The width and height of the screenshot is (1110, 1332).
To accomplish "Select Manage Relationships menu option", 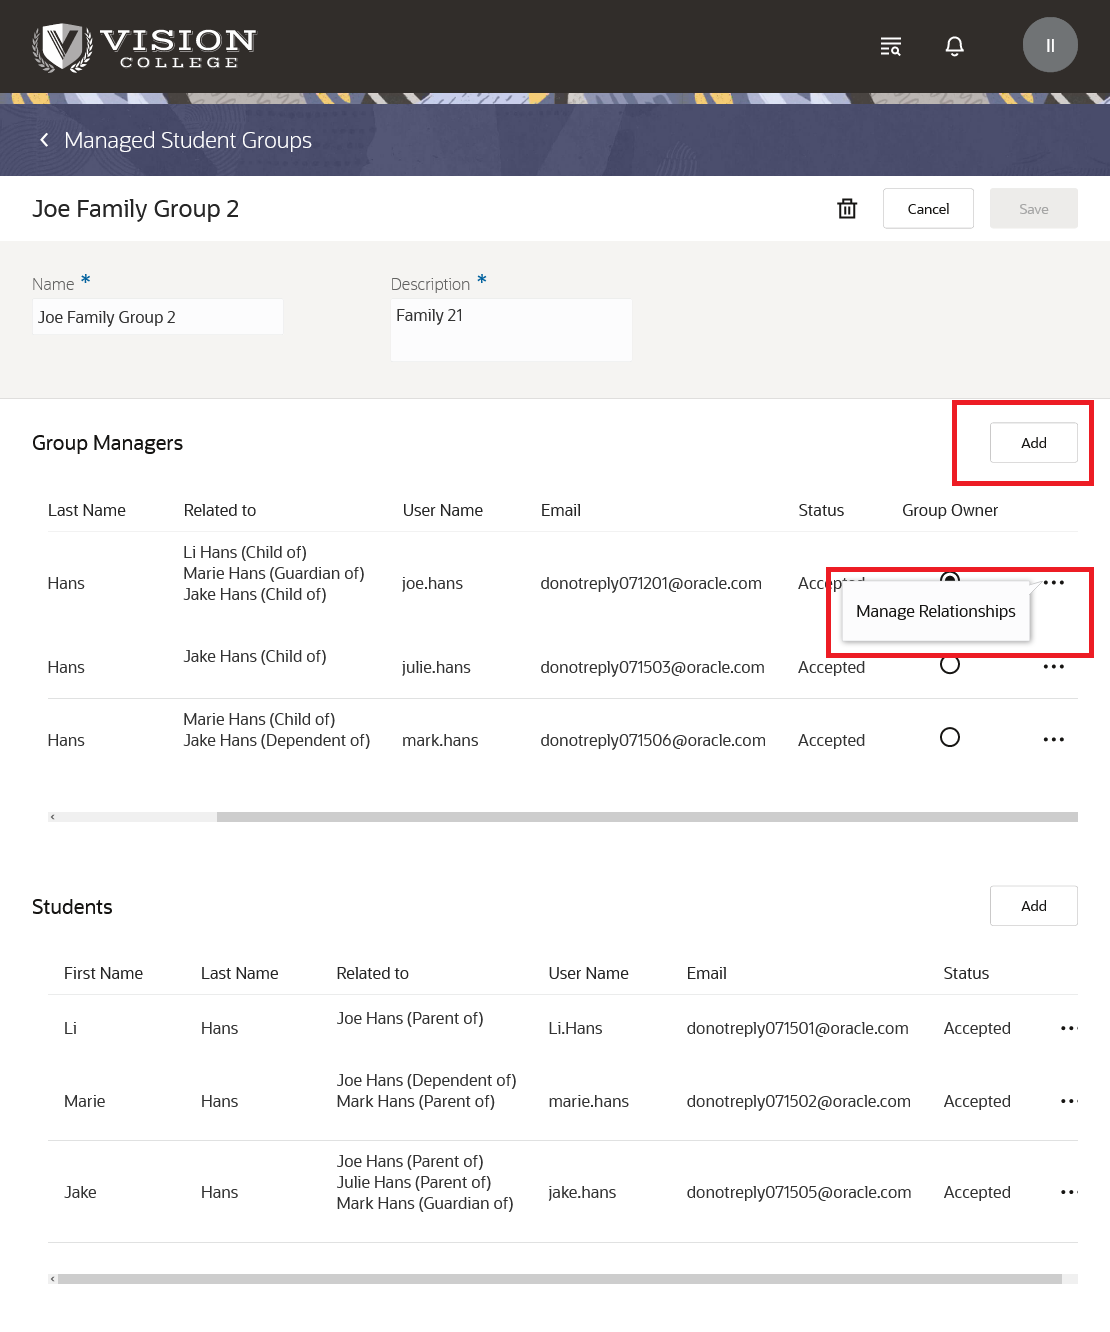I will click(x=936, y=611).
